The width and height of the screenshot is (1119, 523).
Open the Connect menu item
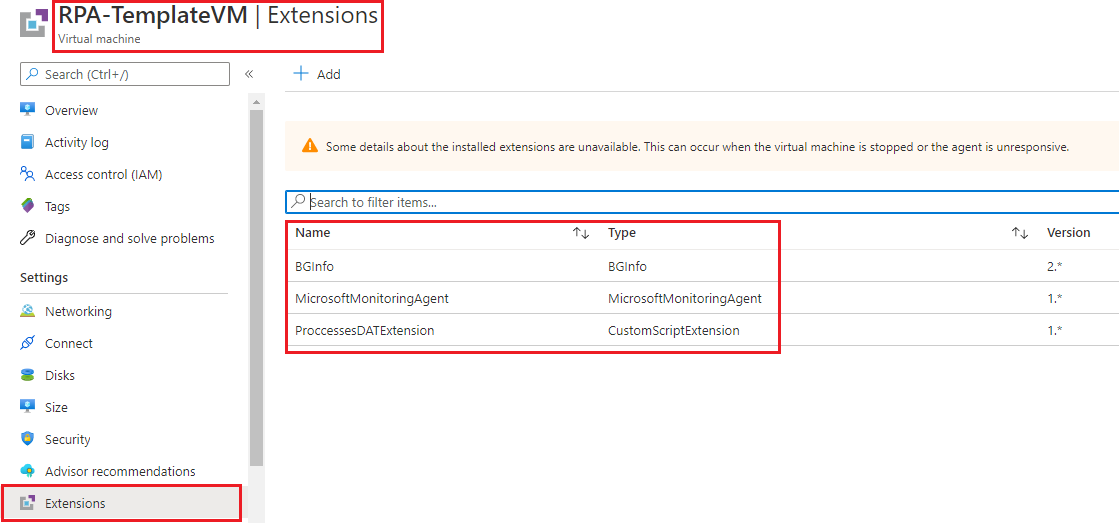(69, 343)
